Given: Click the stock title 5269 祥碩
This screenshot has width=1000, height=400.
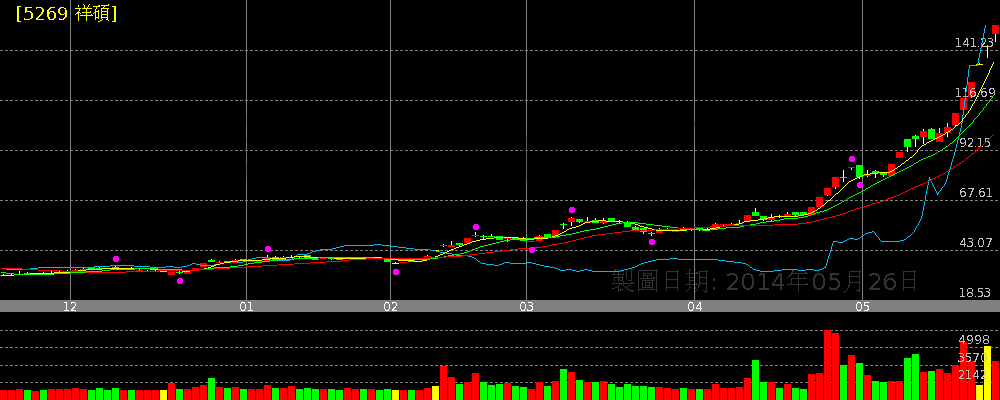Looking at the screenshot, I should tap(66, 14).
